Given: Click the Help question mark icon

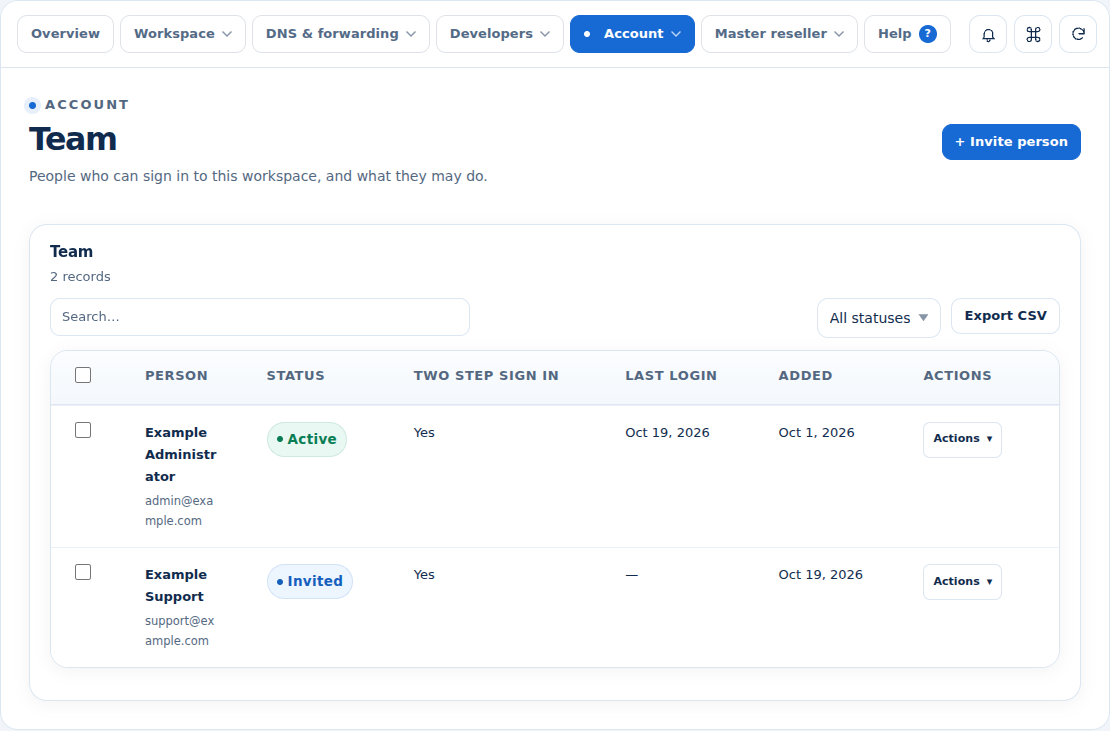Looking at the screenshot, I should pyautogui.click(x=927, y=34).
